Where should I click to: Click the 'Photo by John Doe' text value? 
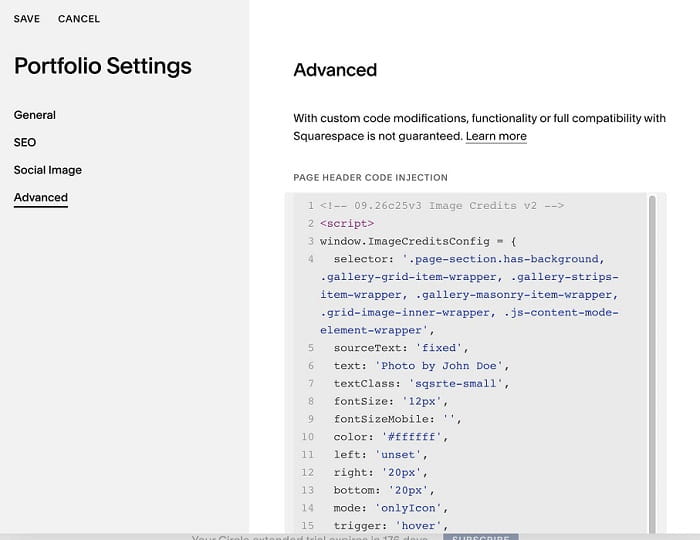pos(439,366)
